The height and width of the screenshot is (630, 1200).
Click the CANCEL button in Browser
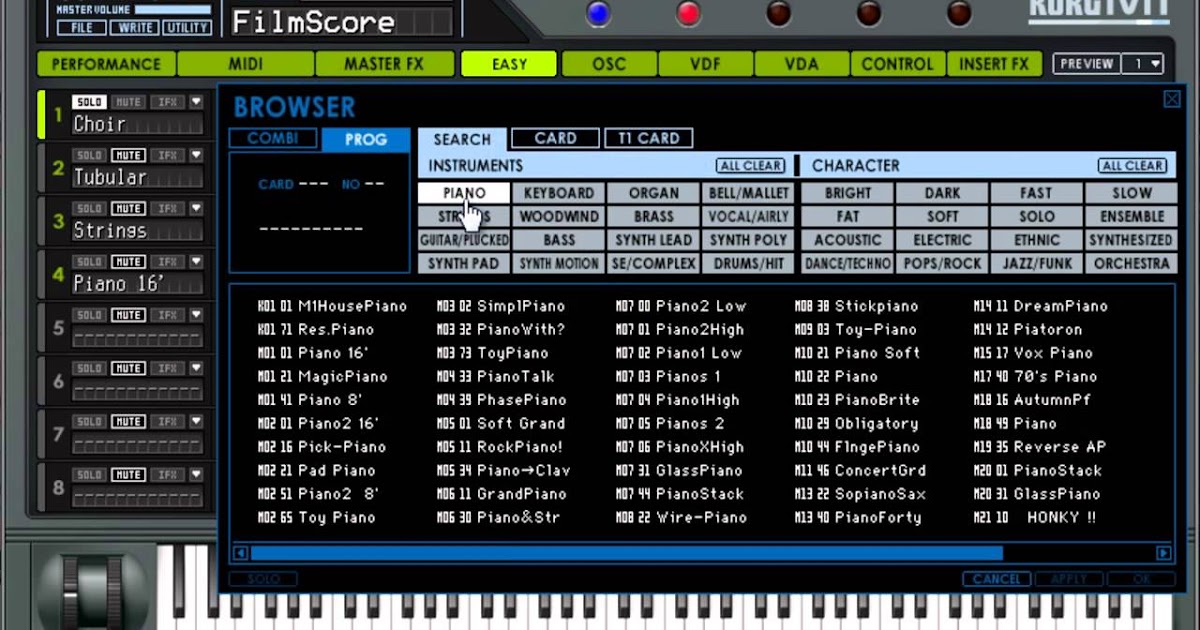(996, 579)
